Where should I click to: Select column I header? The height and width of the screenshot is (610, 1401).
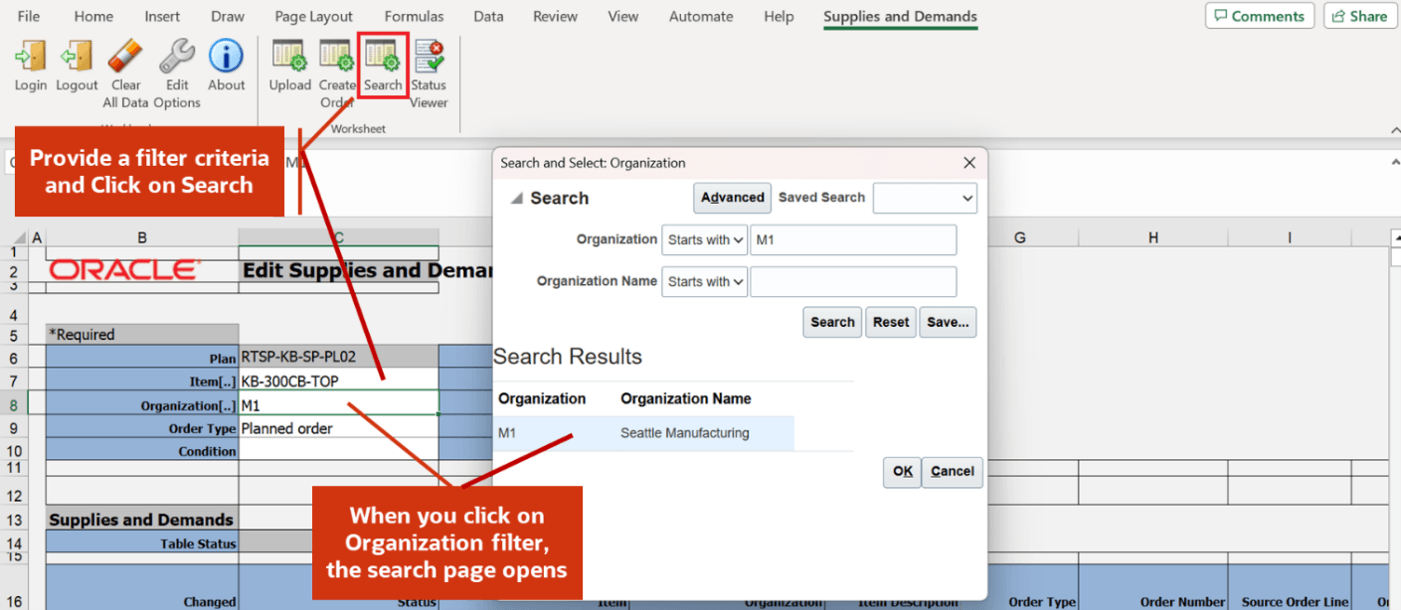pos(1289,237)
